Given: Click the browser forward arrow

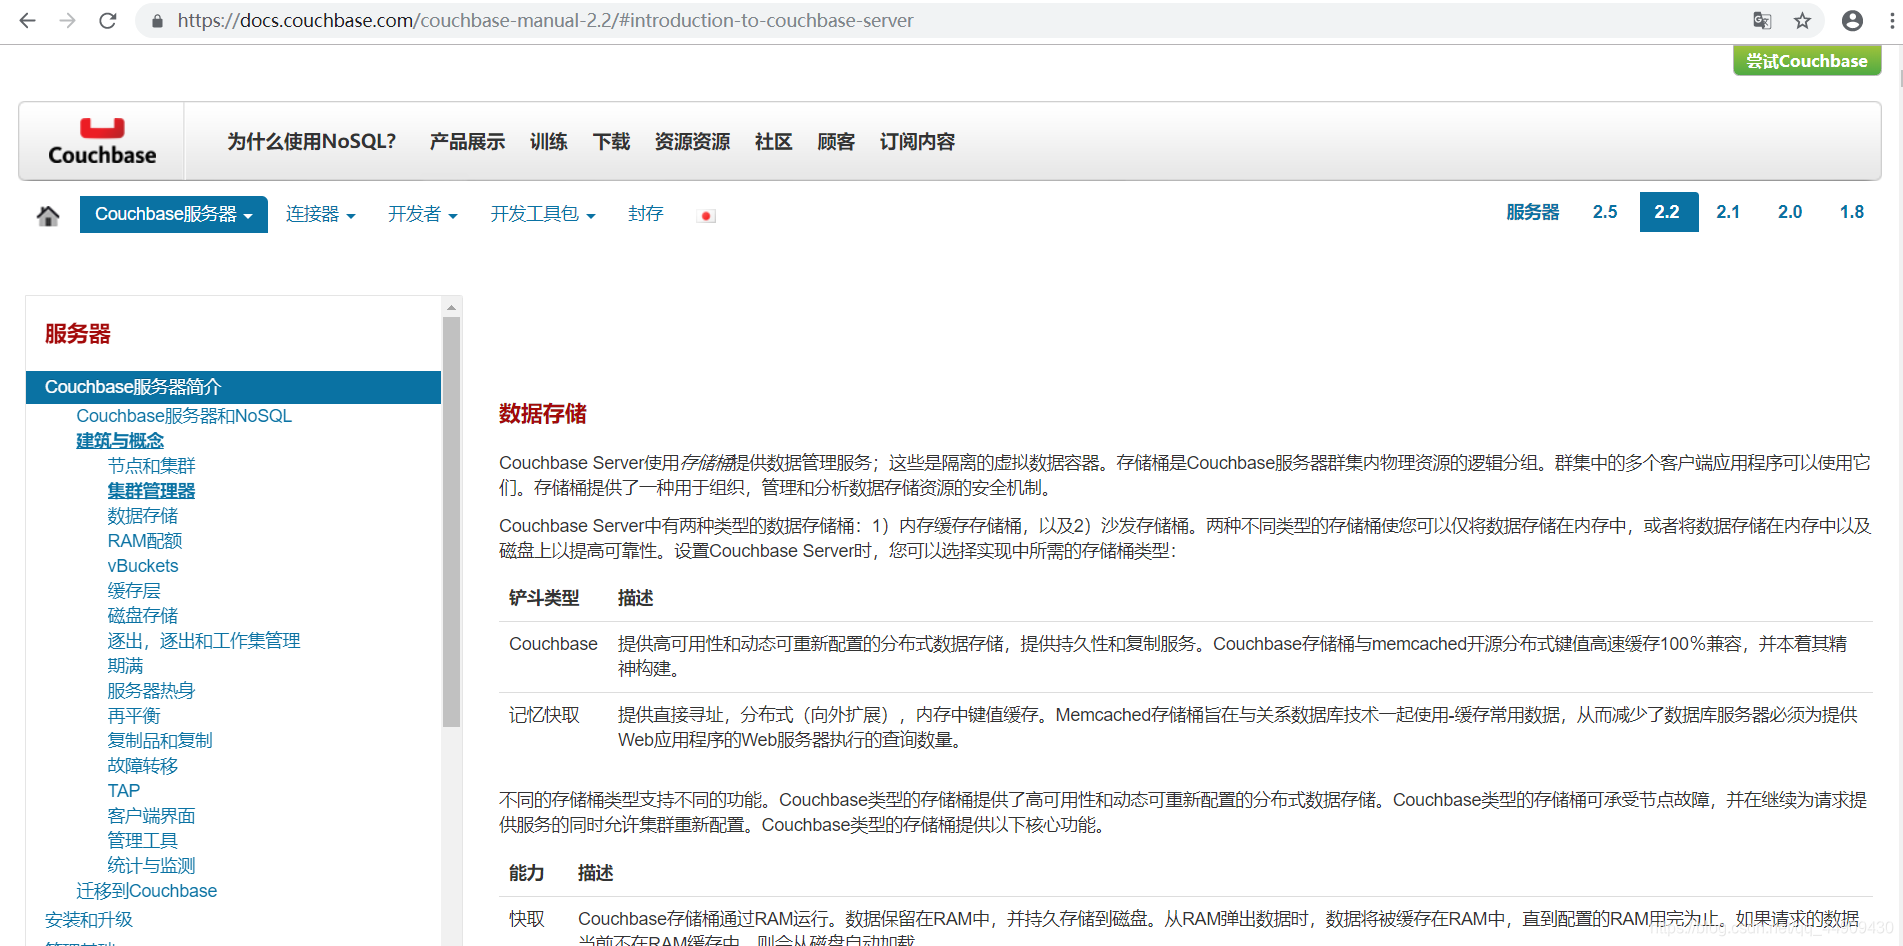Looking at the screenshot, I should (x=67, y=20).
